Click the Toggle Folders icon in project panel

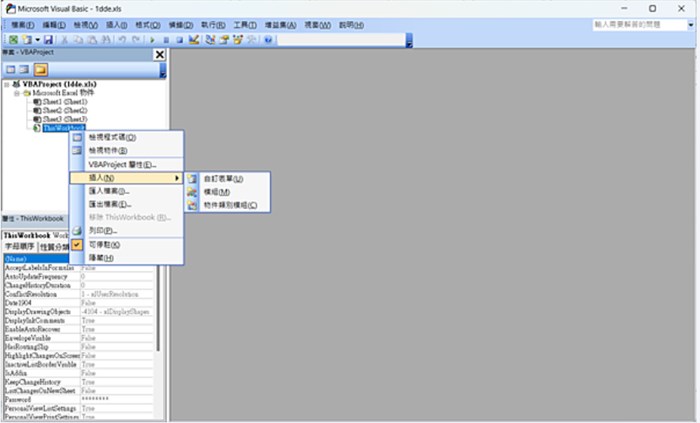[x=41, y=70]
